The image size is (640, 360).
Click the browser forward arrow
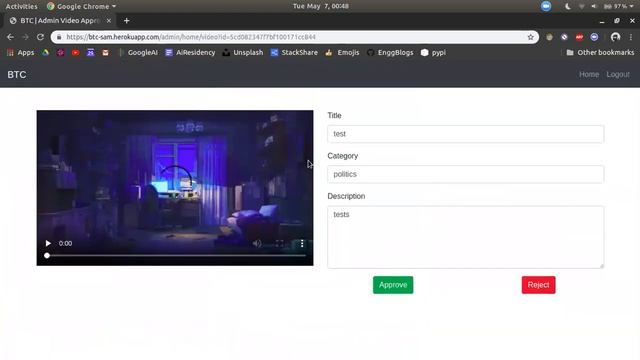[x=25, y=37]
